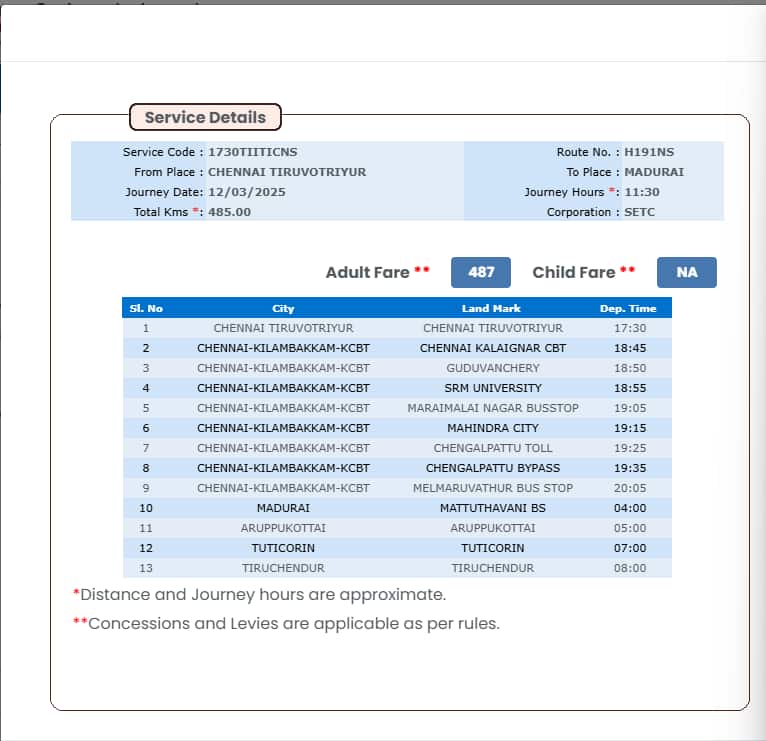Select the Chennai Kalaignar CBT landmark row
766x741 pixels.
(492, 348)
